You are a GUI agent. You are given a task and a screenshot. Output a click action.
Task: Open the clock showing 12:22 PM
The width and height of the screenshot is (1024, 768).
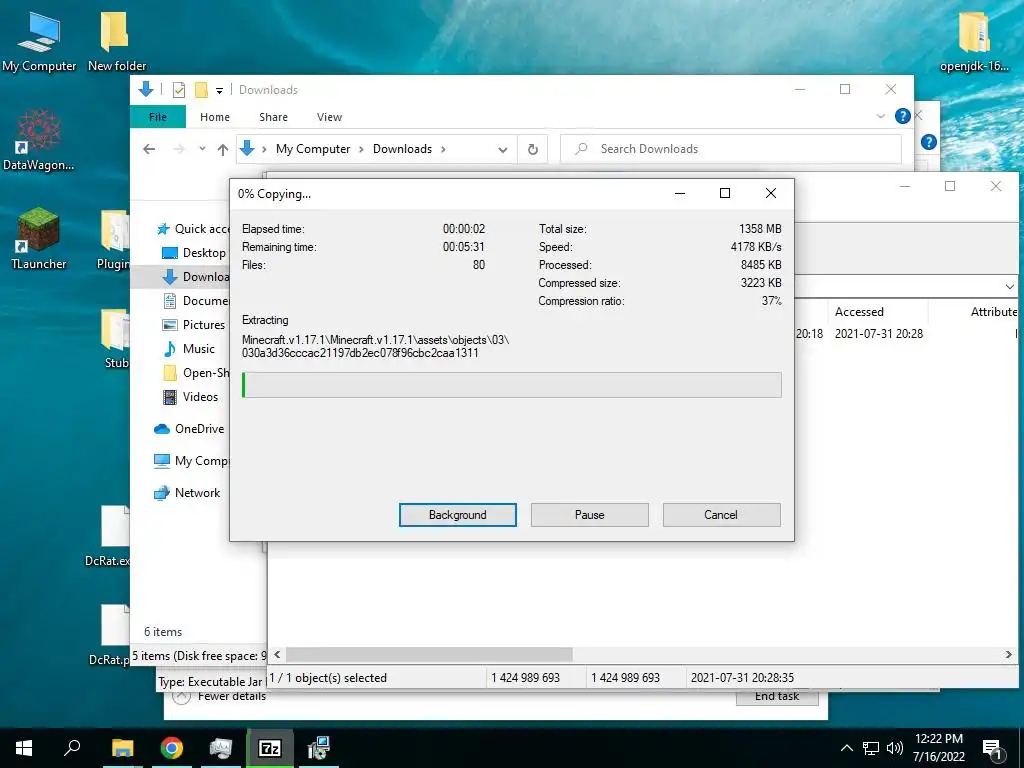(x=938, y=739)
